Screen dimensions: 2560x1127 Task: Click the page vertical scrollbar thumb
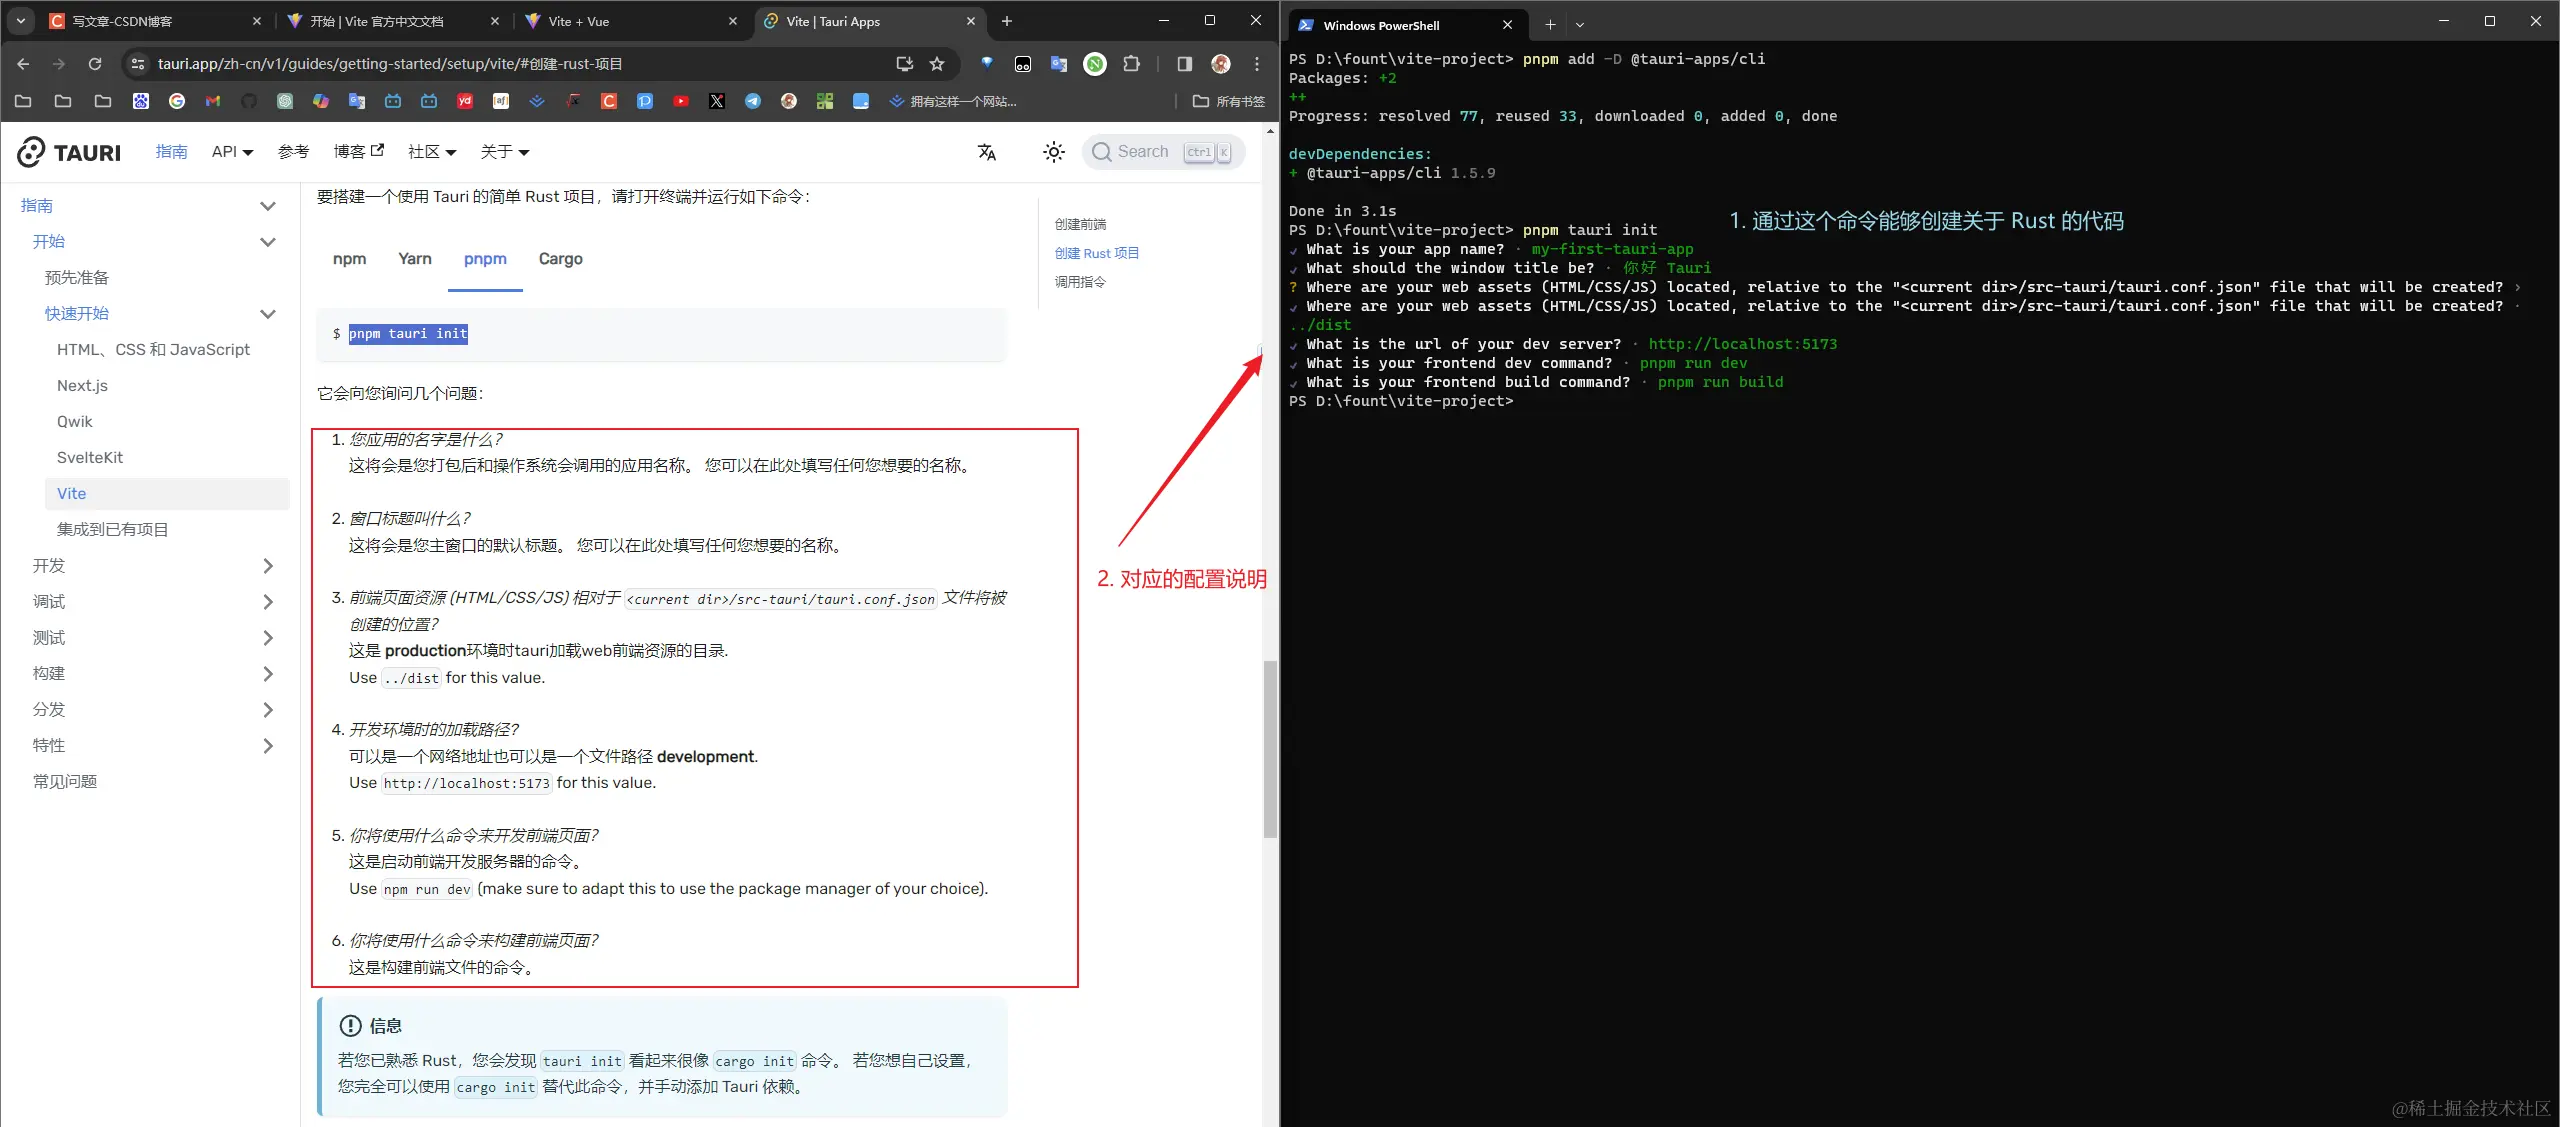pos(1270,748)
